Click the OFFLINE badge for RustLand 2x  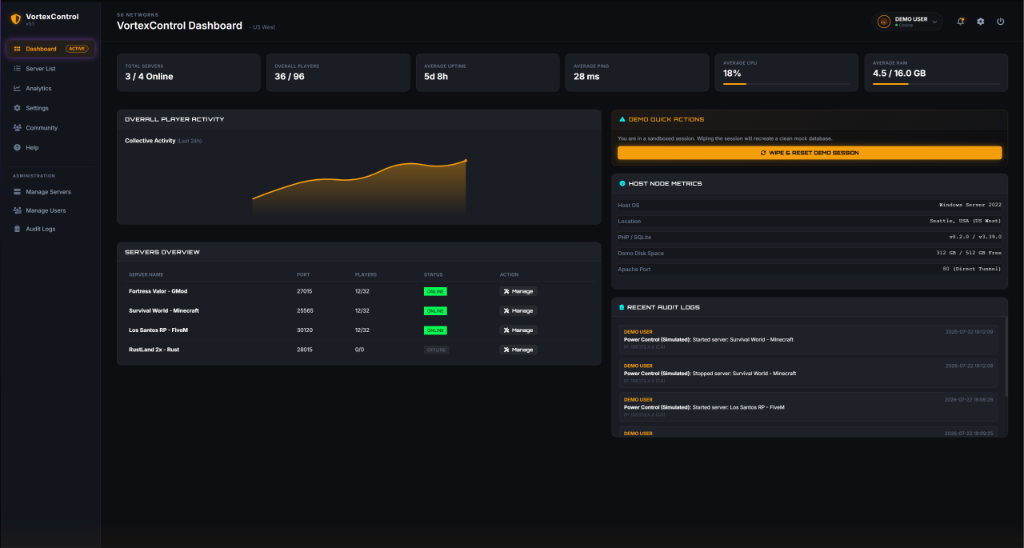[436, 350]
